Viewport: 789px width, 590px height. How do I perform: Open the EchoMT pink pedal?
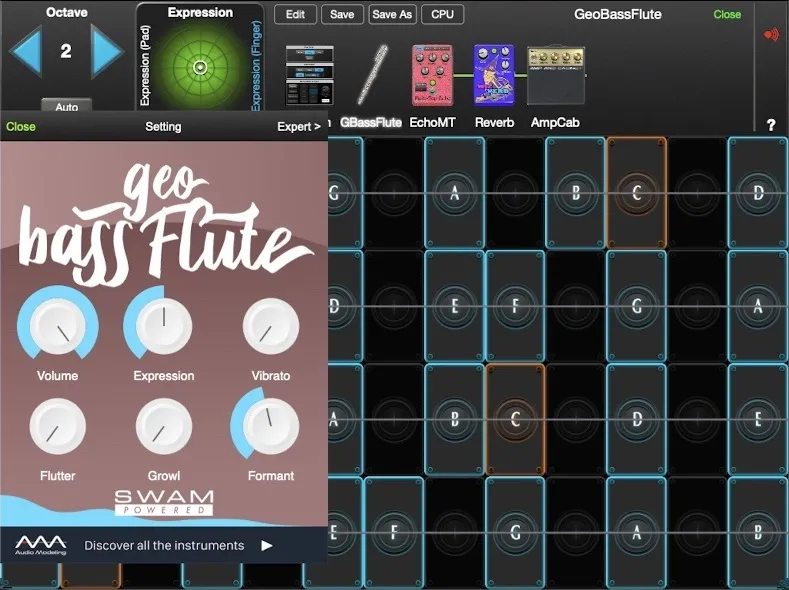pos(432,75)
